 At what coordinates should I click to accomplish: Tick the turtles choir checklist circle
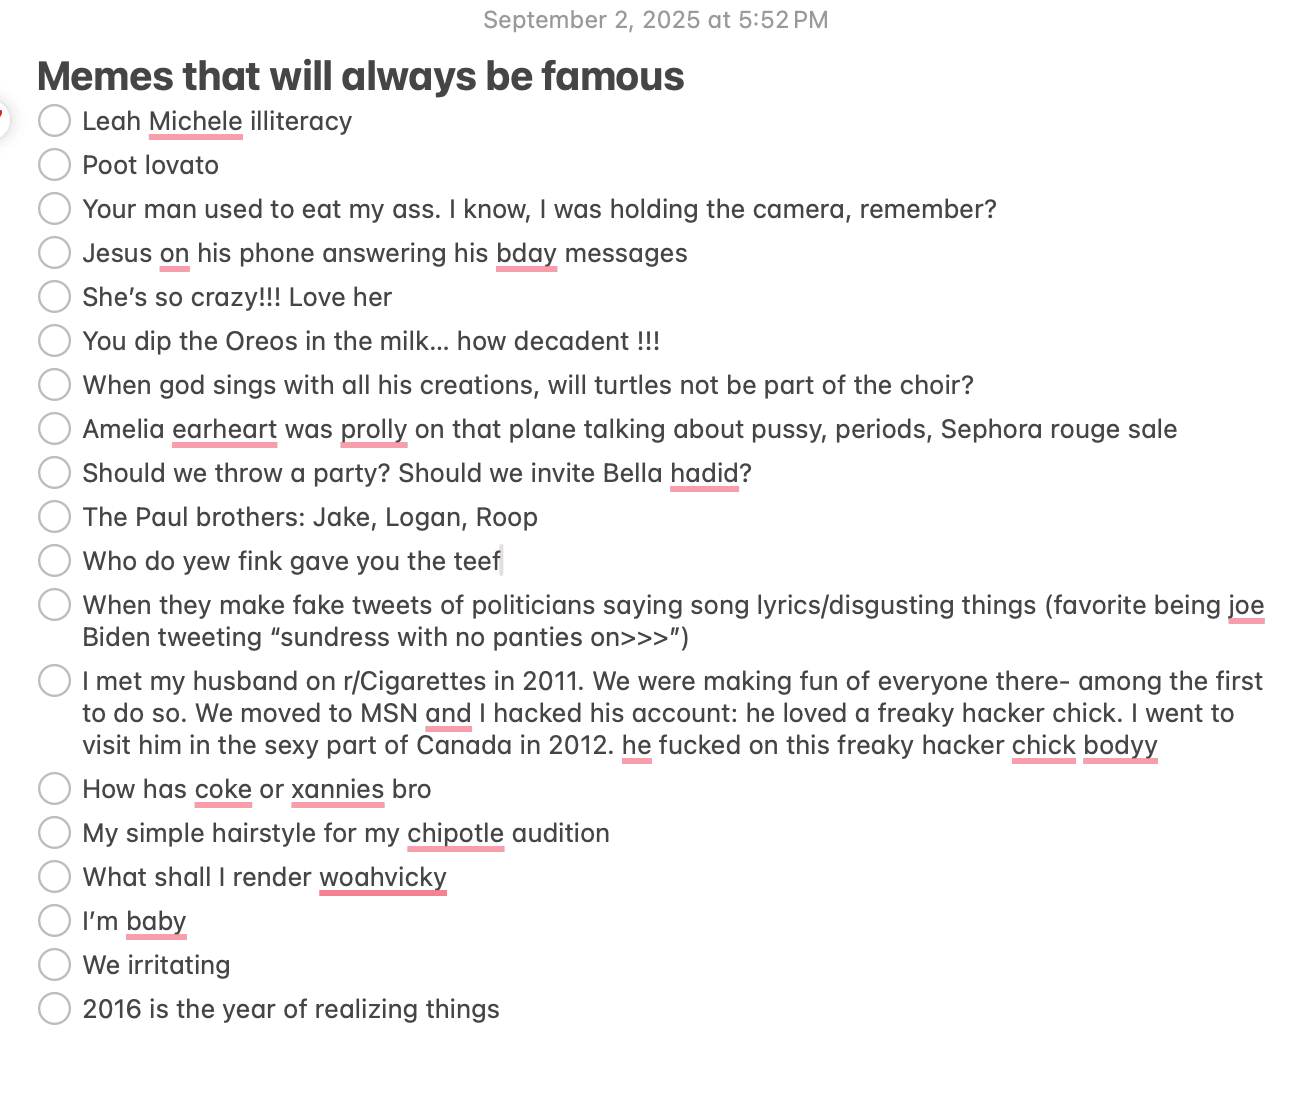click(54, 385)
